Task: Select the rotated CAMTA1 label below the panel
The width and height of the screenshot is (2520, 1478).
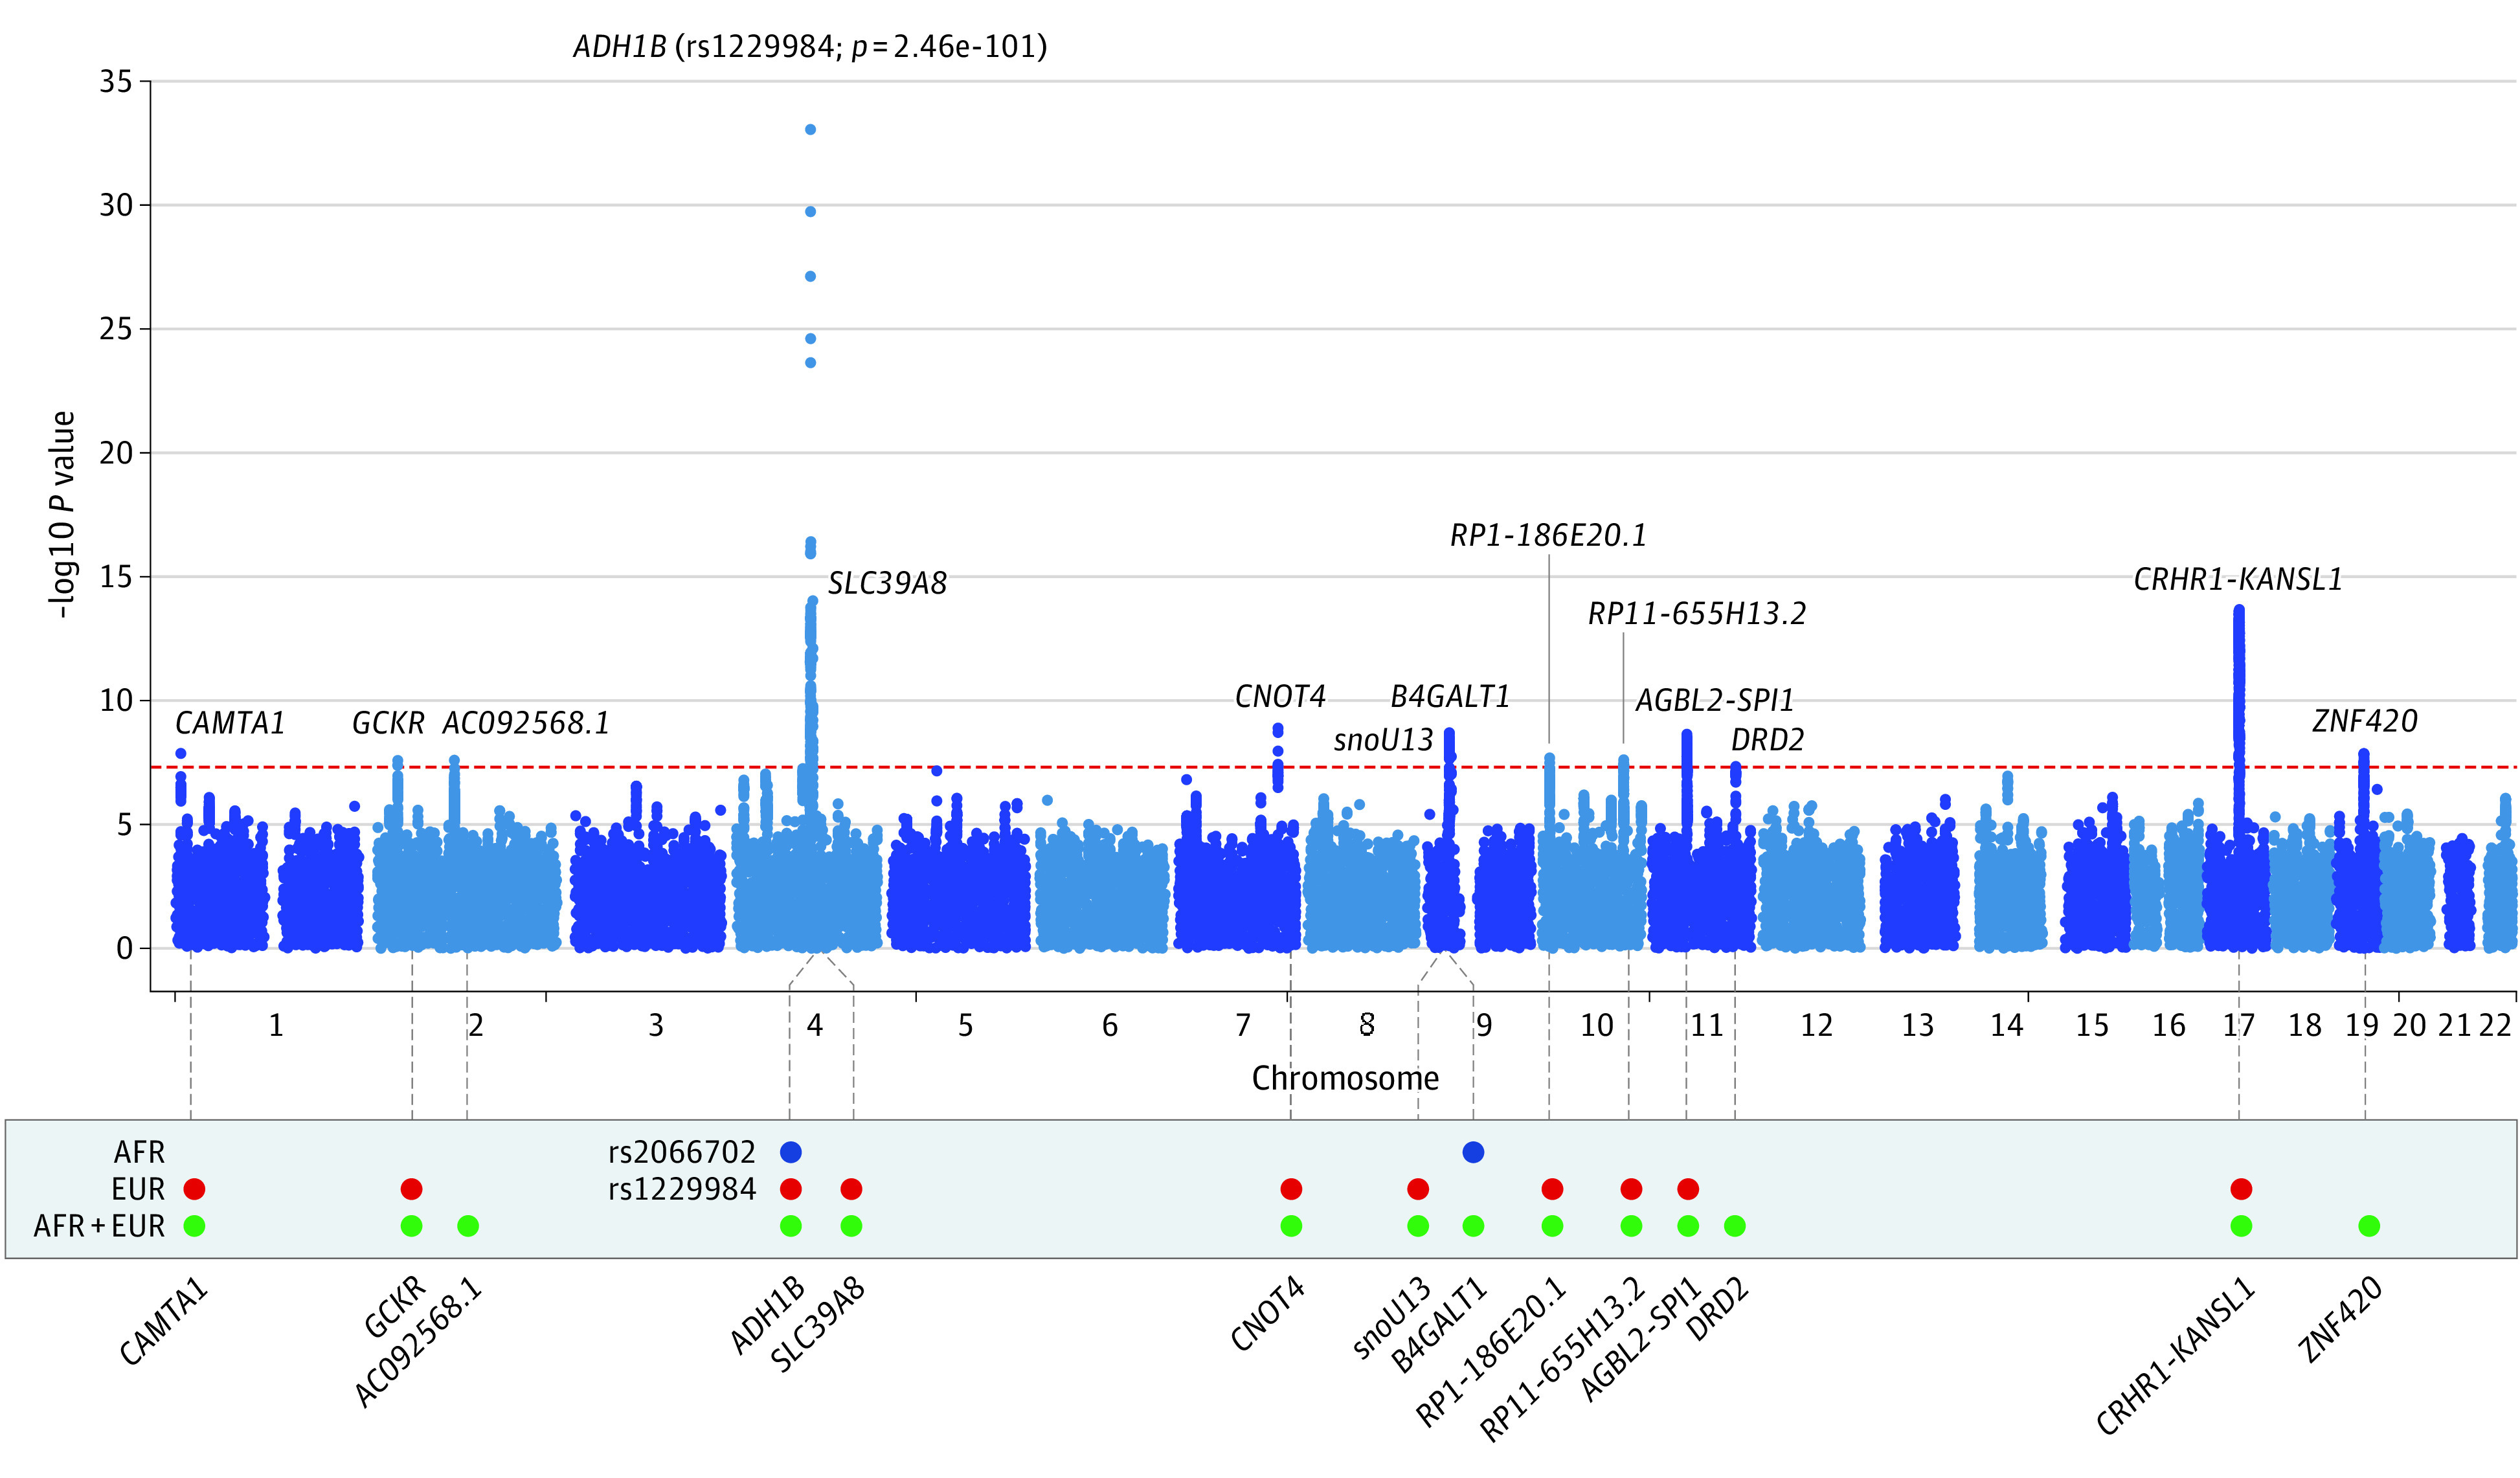Action: (164, 1322)
